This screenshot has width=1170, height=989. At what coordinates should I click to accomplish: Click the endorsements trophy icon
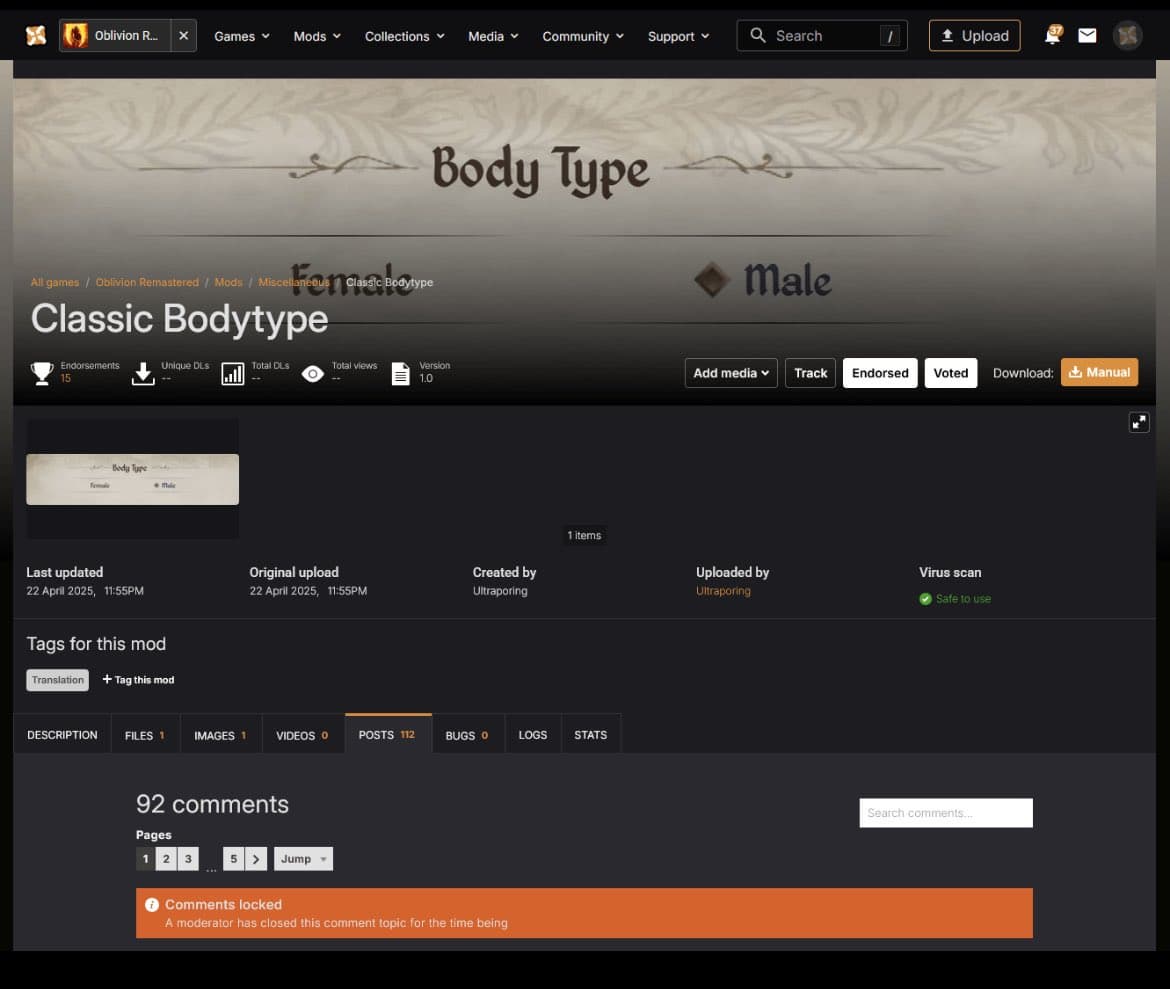[42, 372]
